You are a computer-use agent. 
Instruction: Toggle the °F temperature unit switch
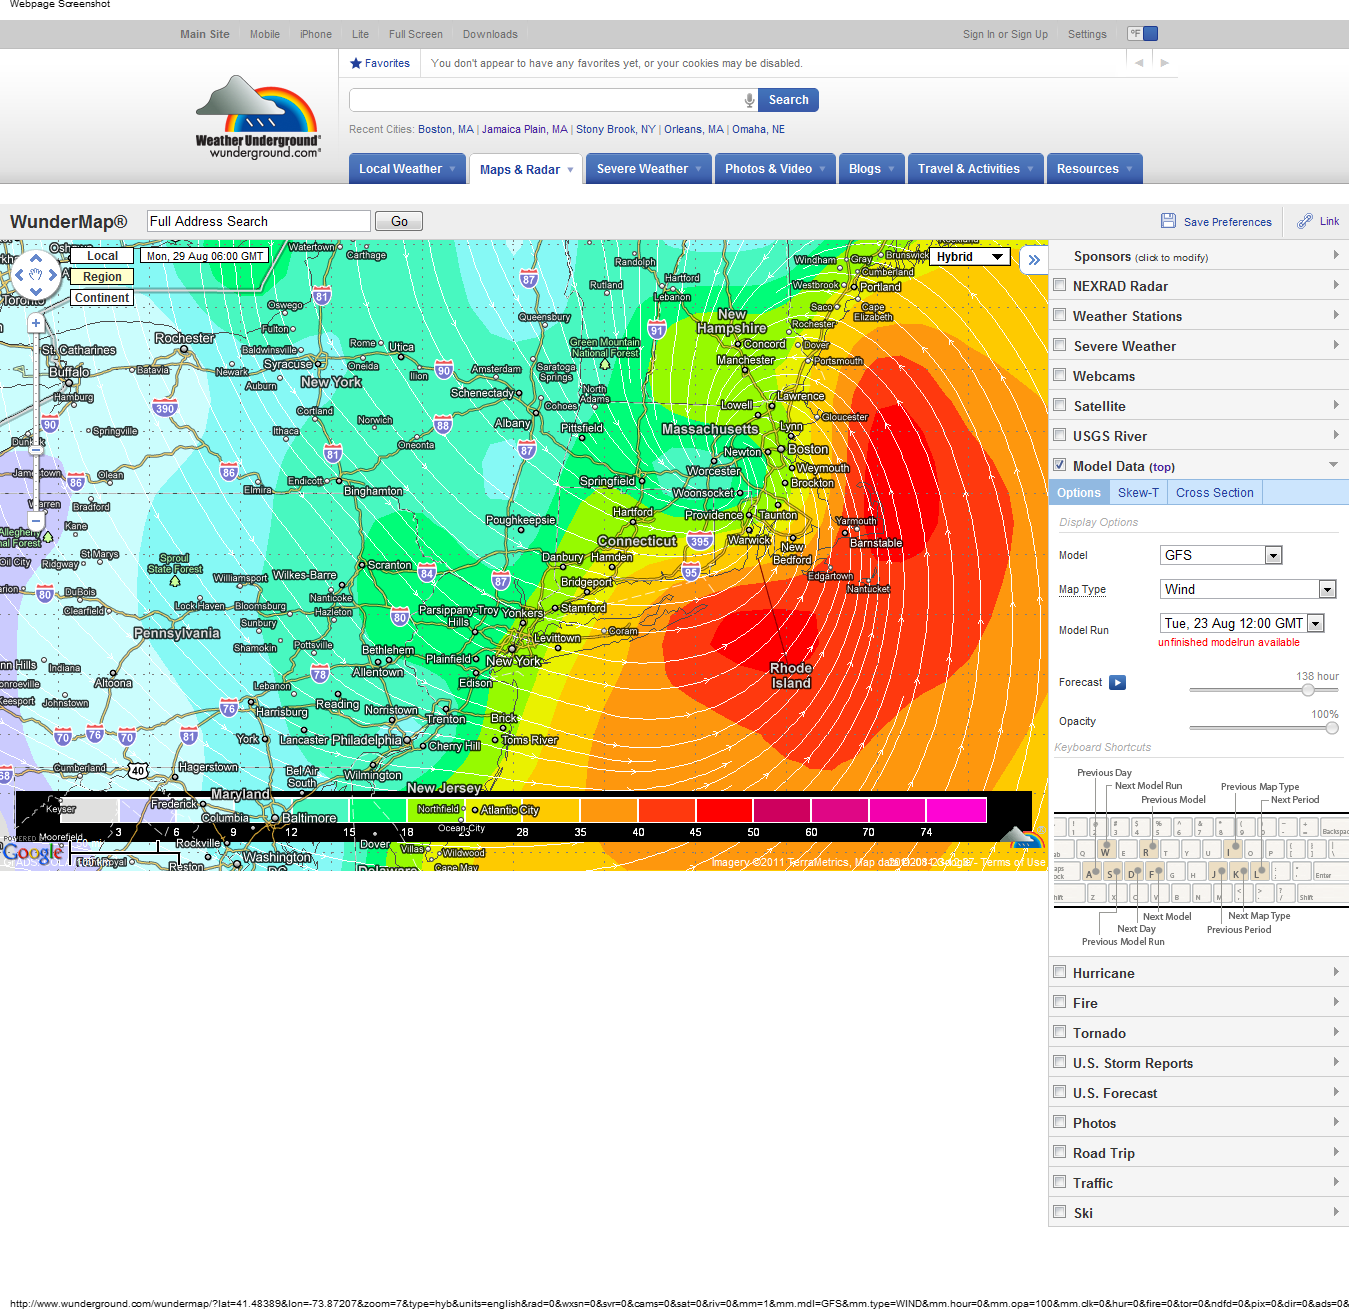point(1142,34)
